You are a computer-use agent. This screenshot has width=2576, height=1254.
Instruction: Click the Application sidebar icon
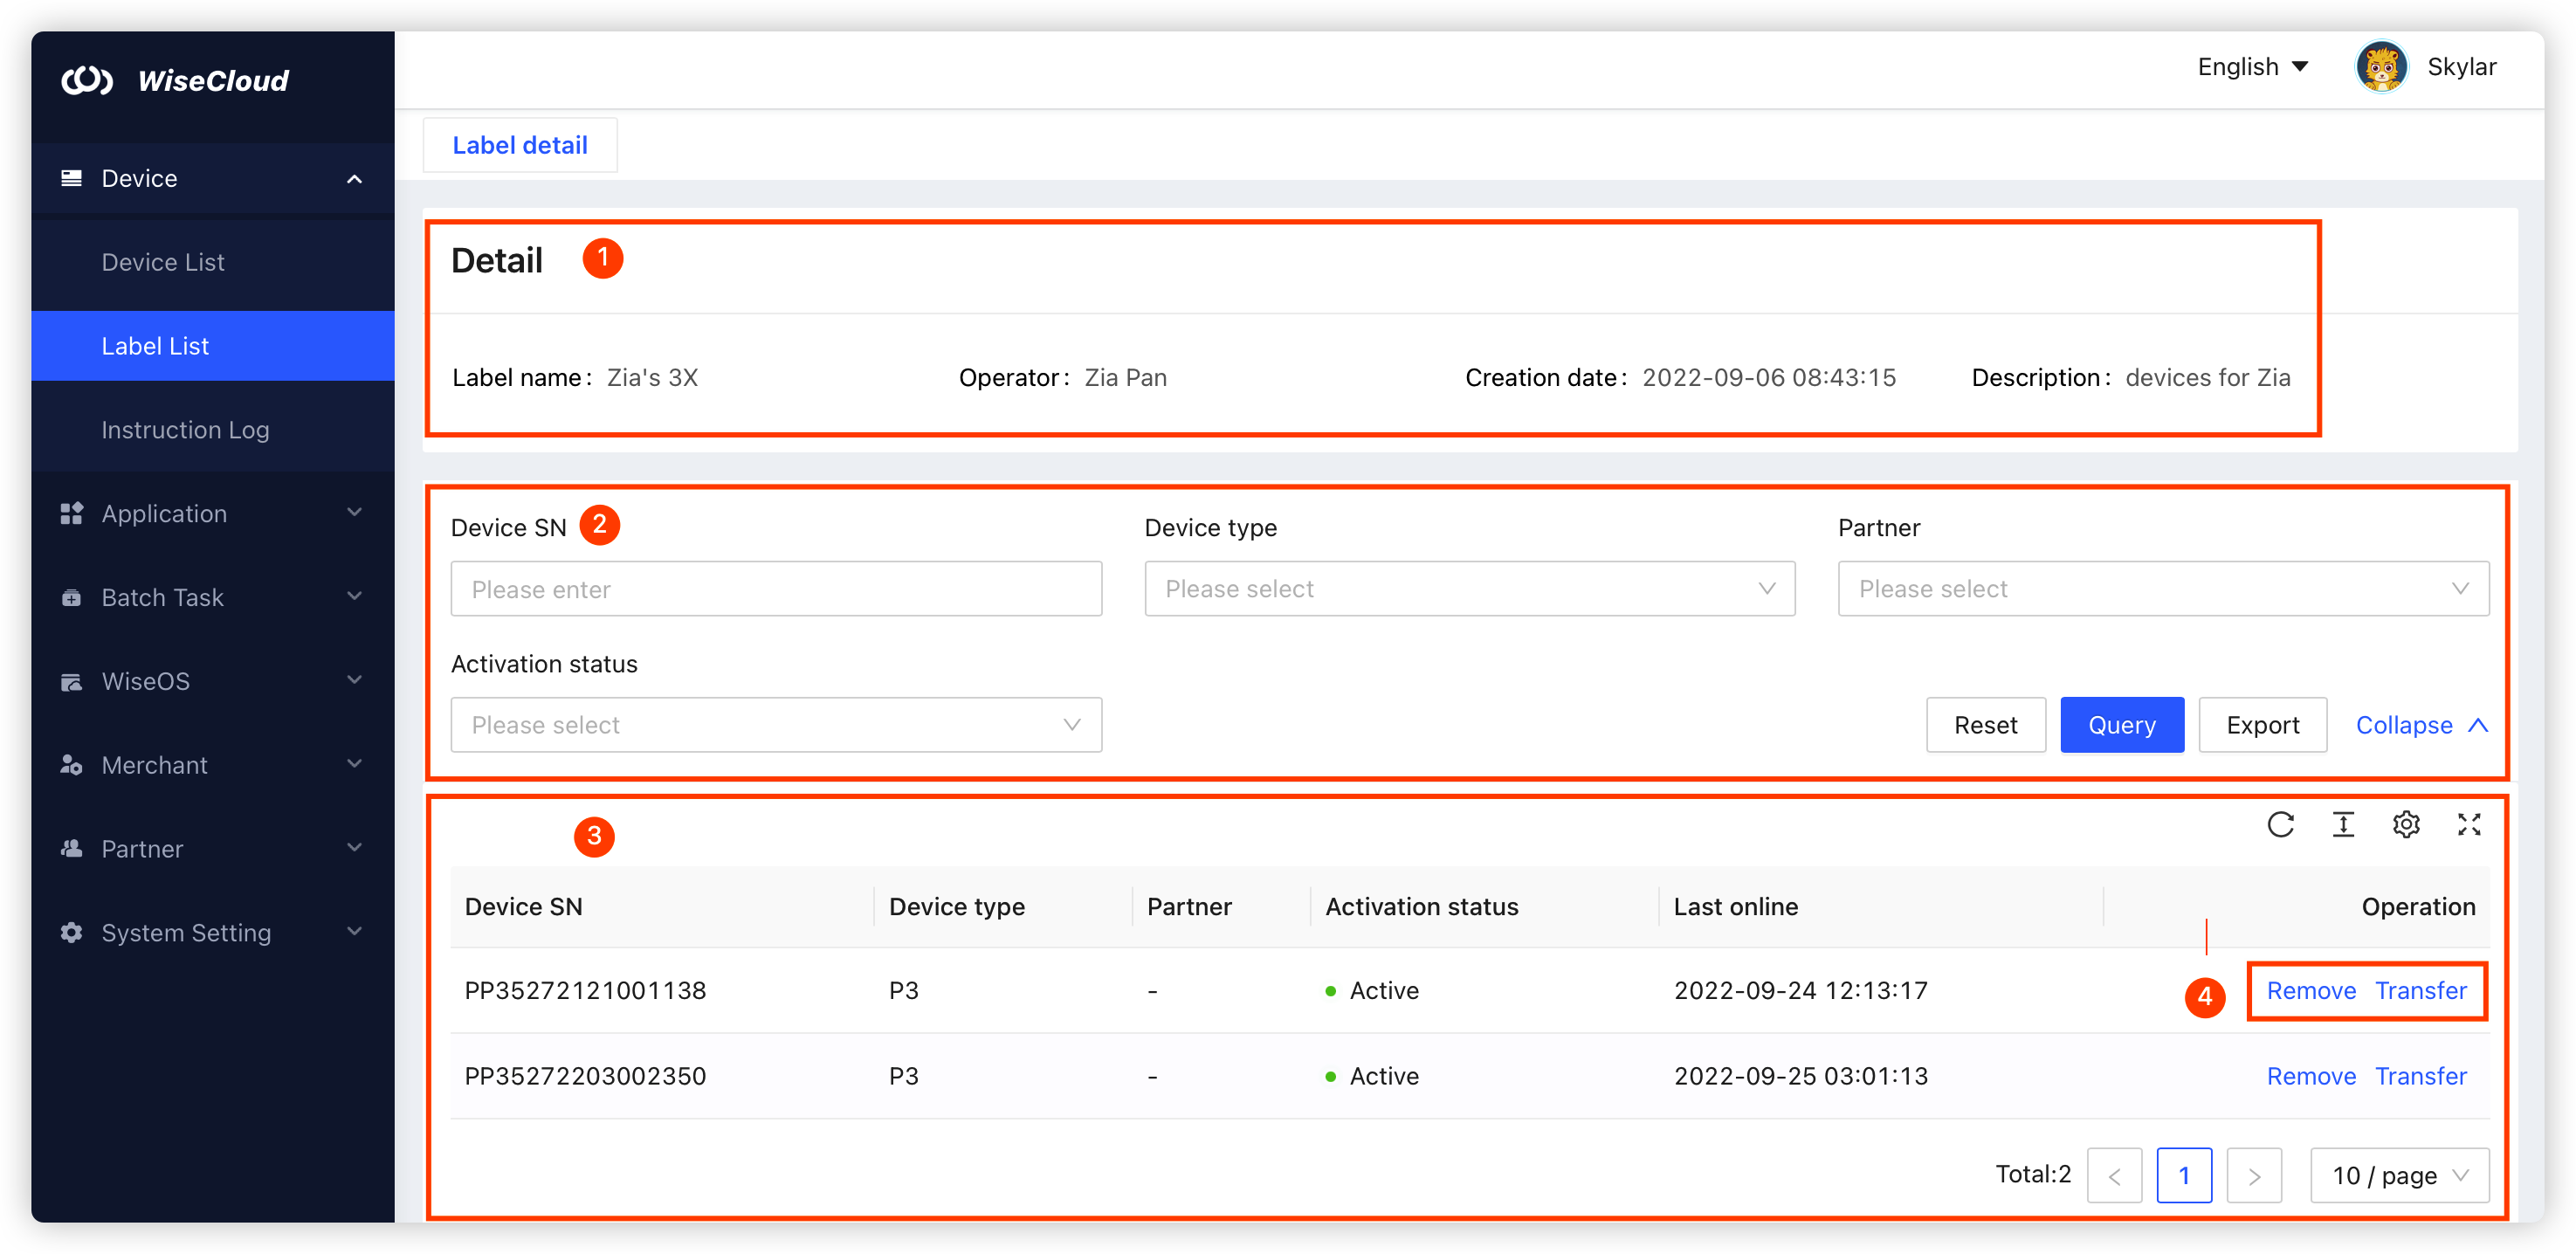[x=71, y=513]
